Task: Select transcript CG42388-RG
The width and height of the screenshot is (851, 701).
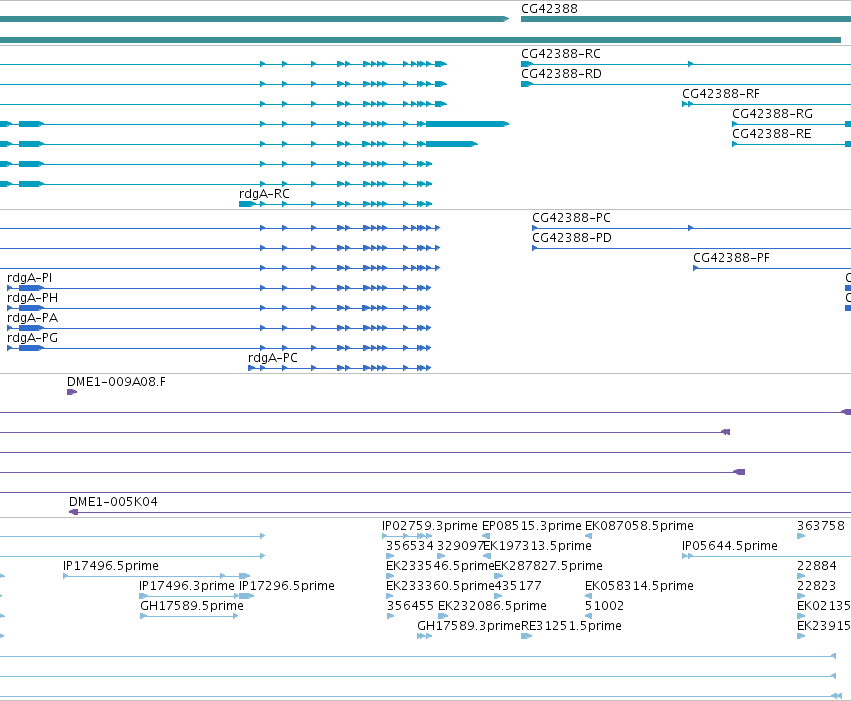Action: (x=772, y=114)
